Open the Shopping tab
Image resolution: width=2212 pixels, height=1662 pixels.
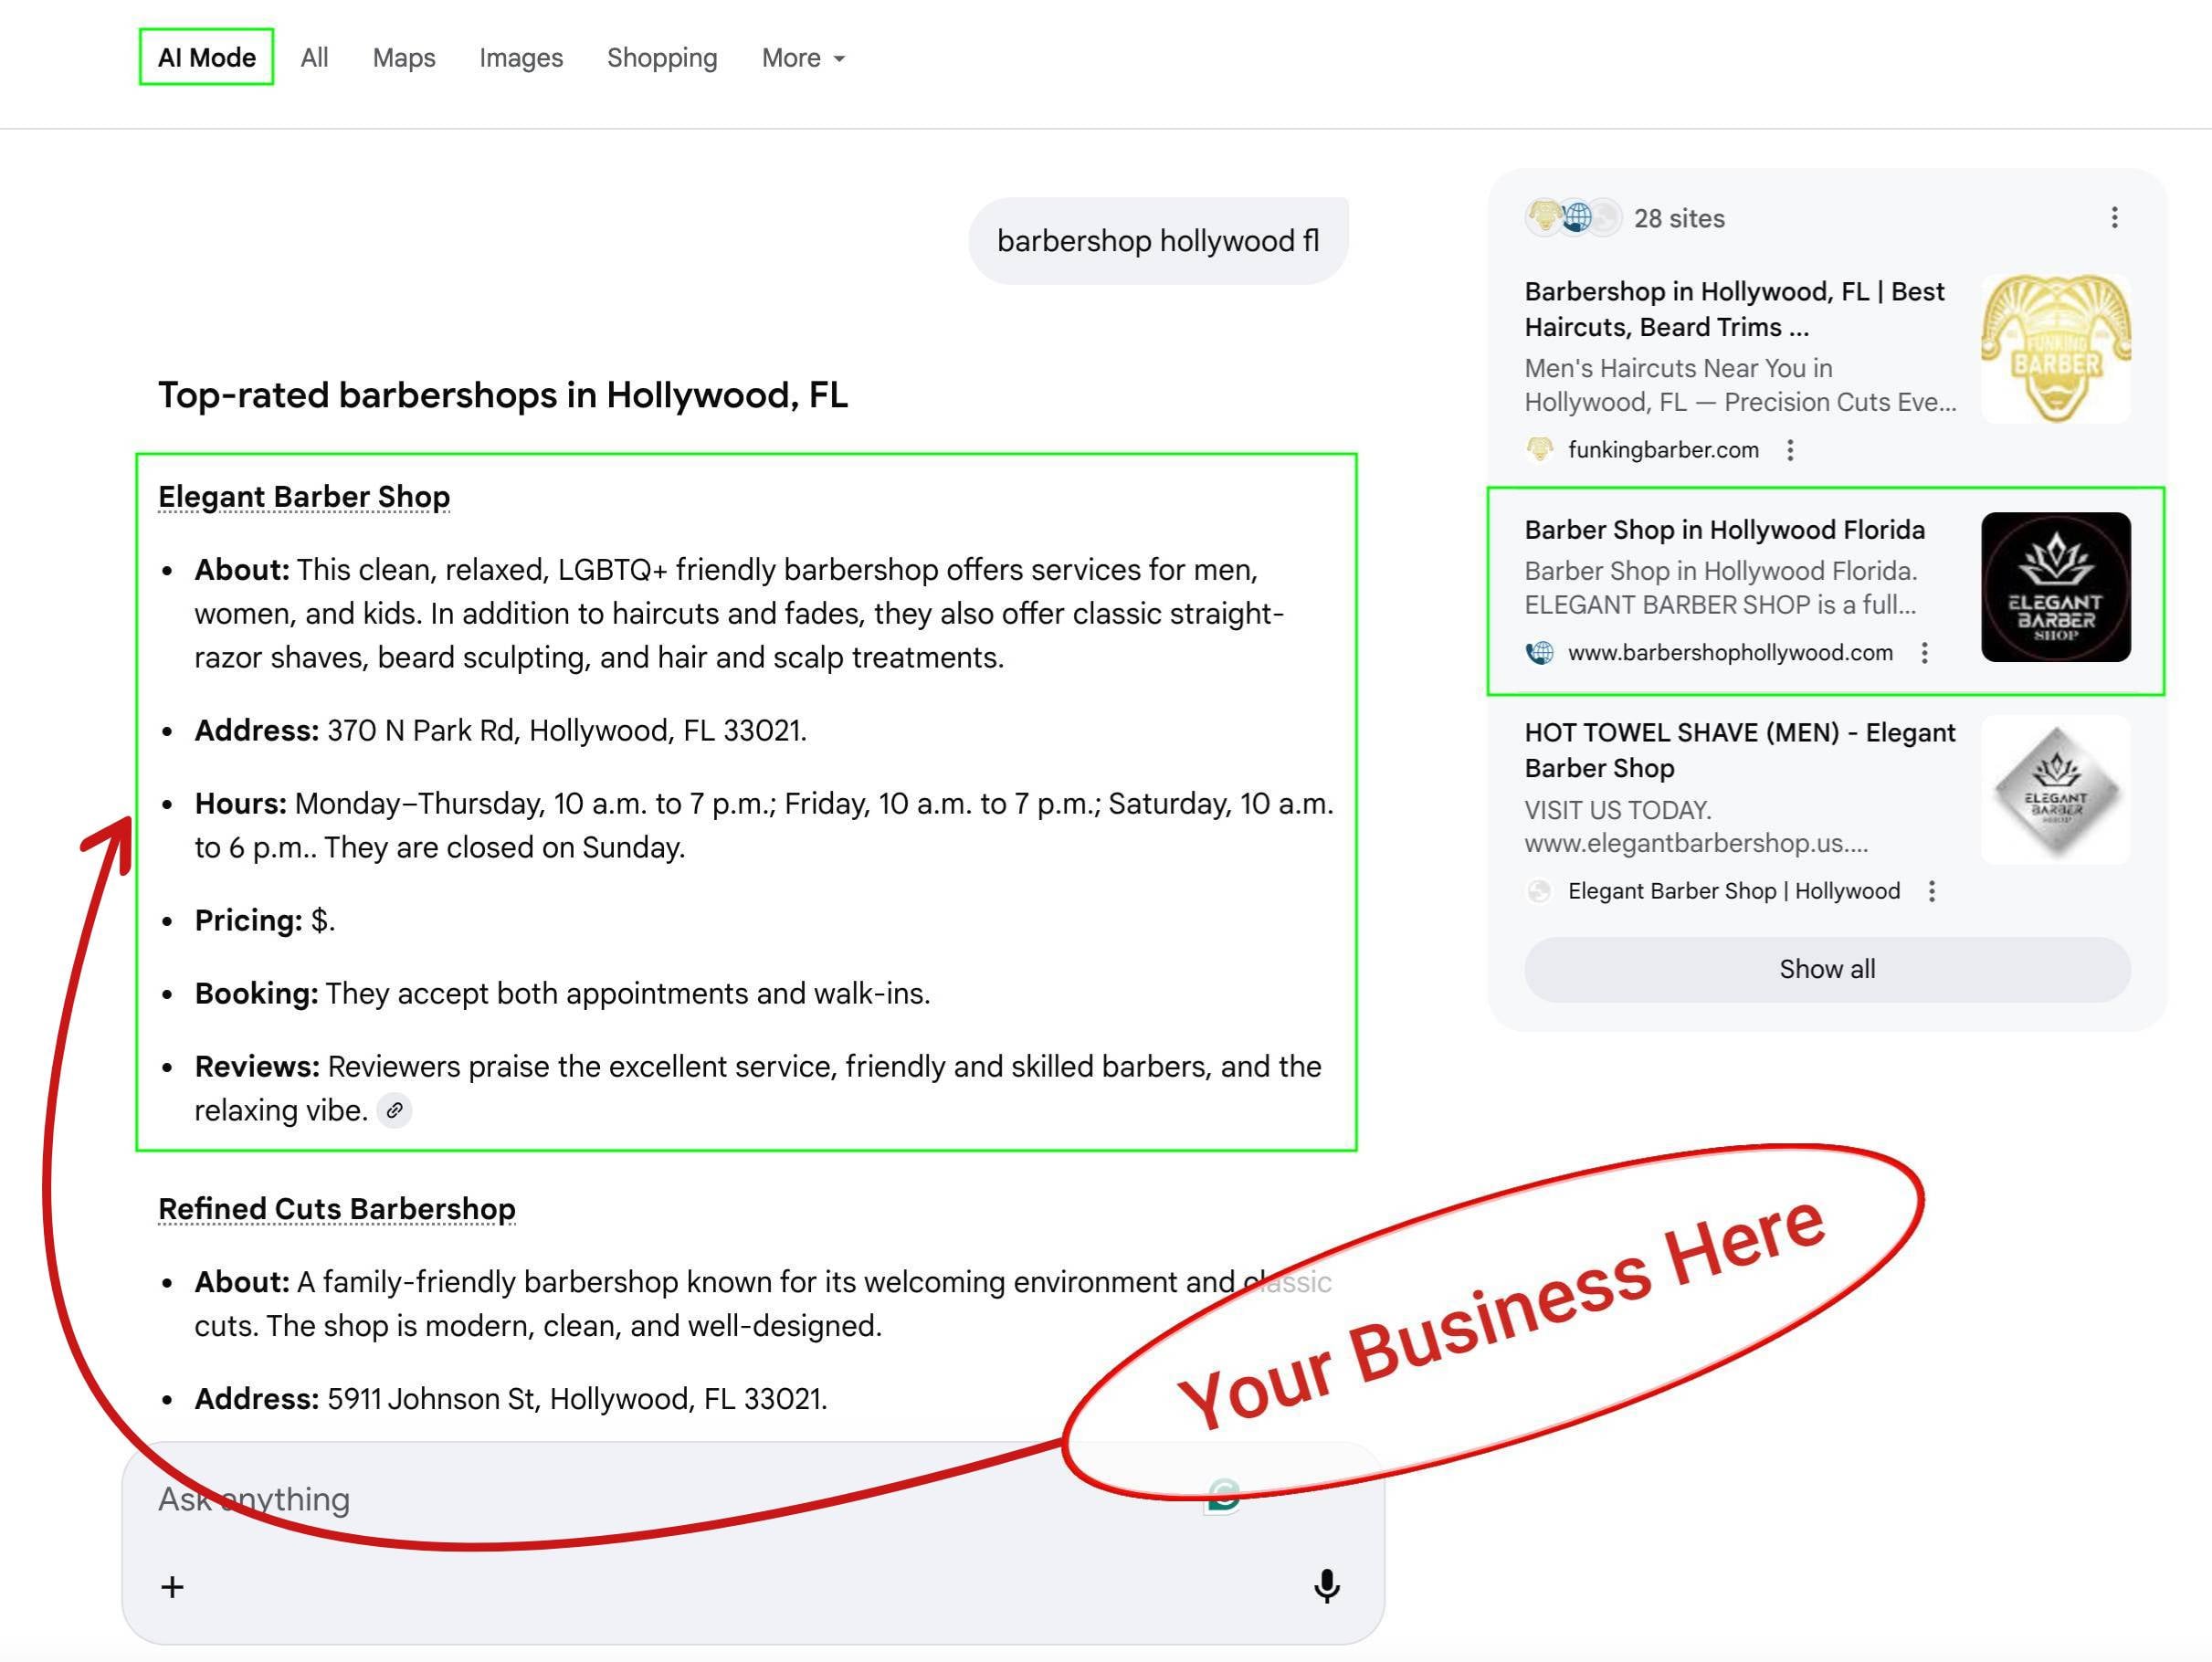(x=662, y=58)
